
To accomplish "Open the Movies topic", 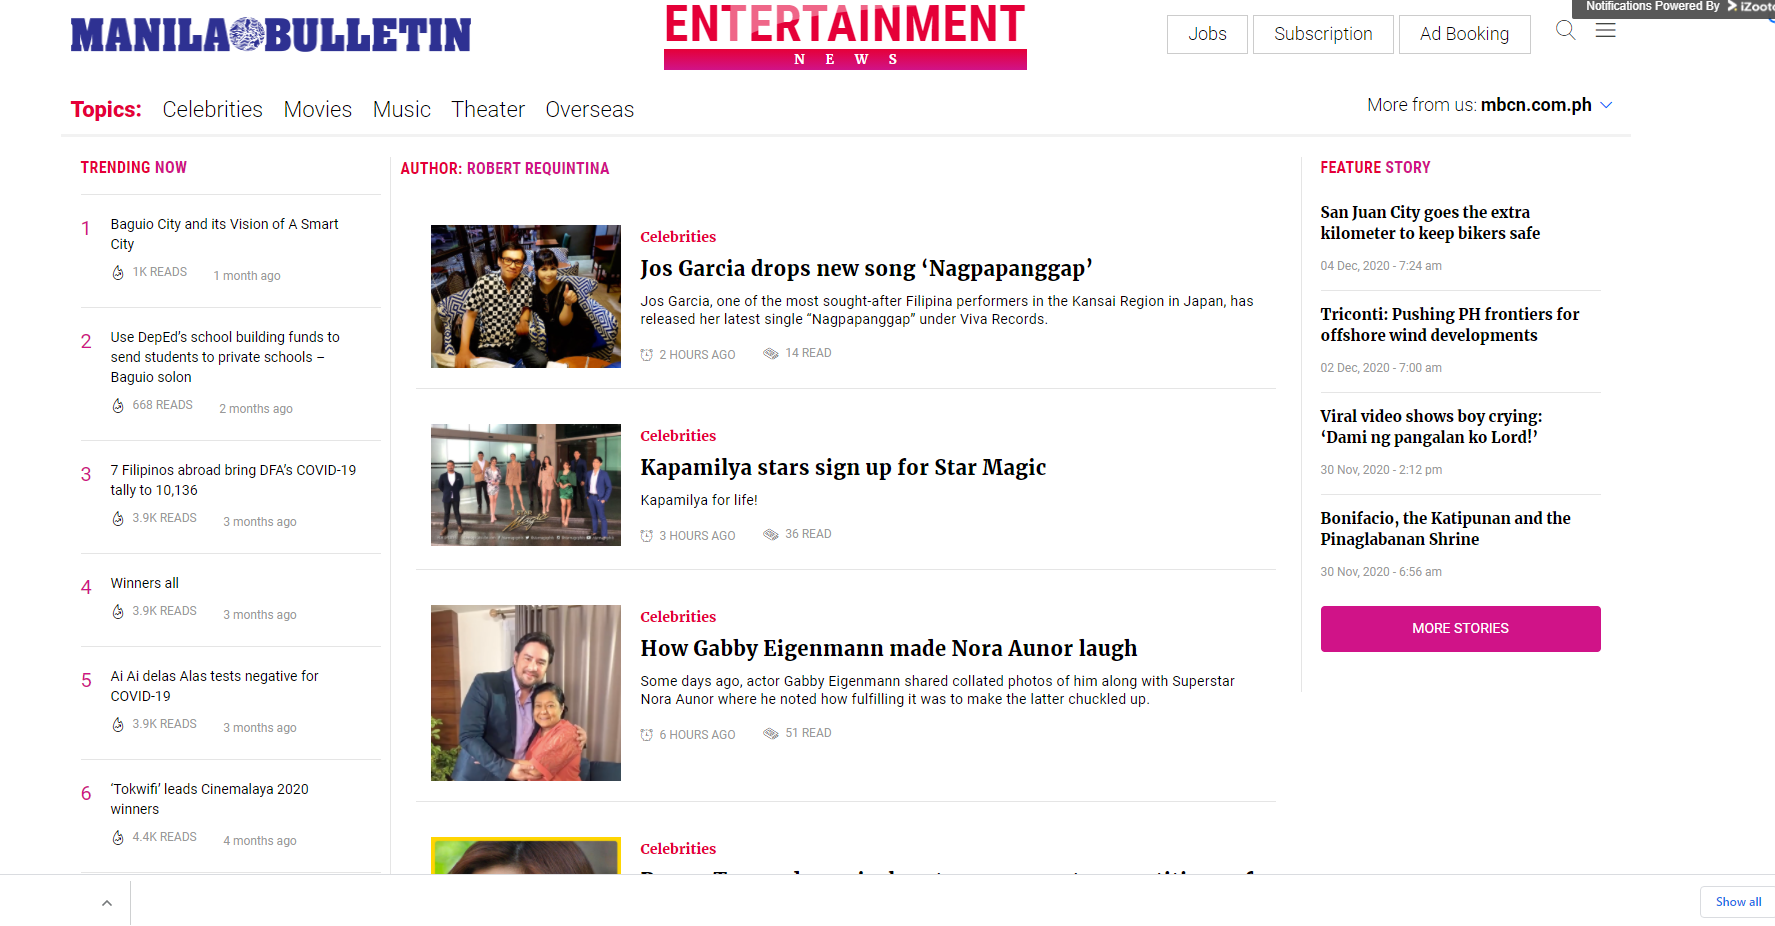I will pos(318,109).
